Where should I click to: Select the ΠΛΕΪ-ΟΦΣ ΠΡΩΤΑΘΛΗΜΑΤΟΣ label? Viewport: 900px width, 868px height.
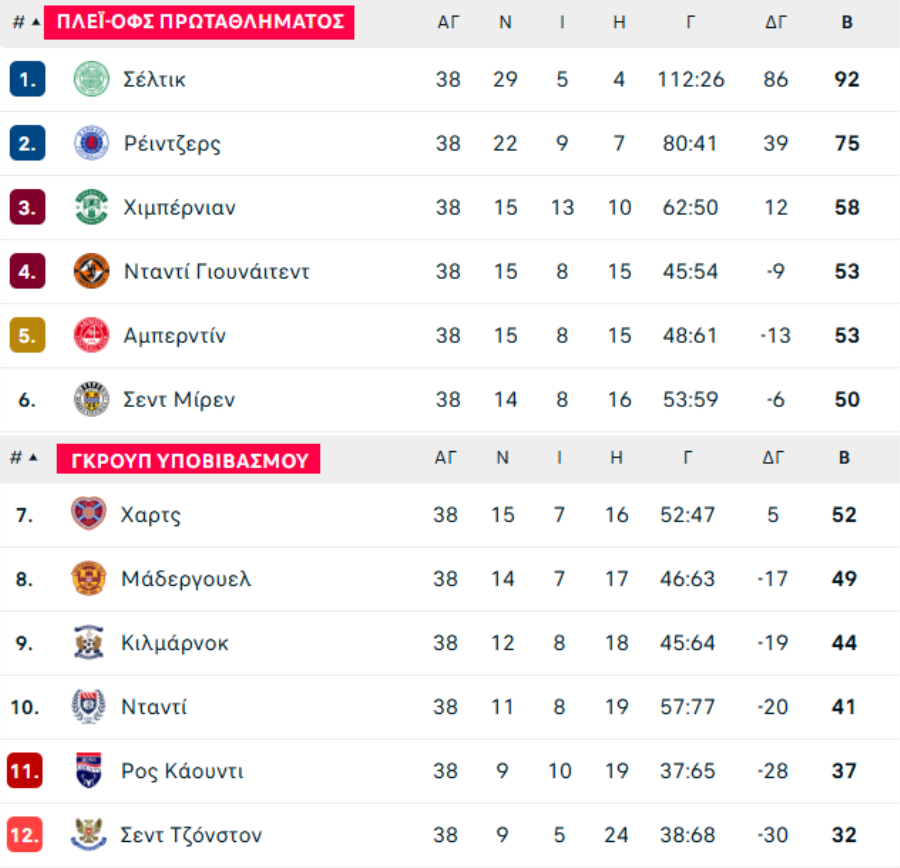pyautogui.click(x=199, y=22)
